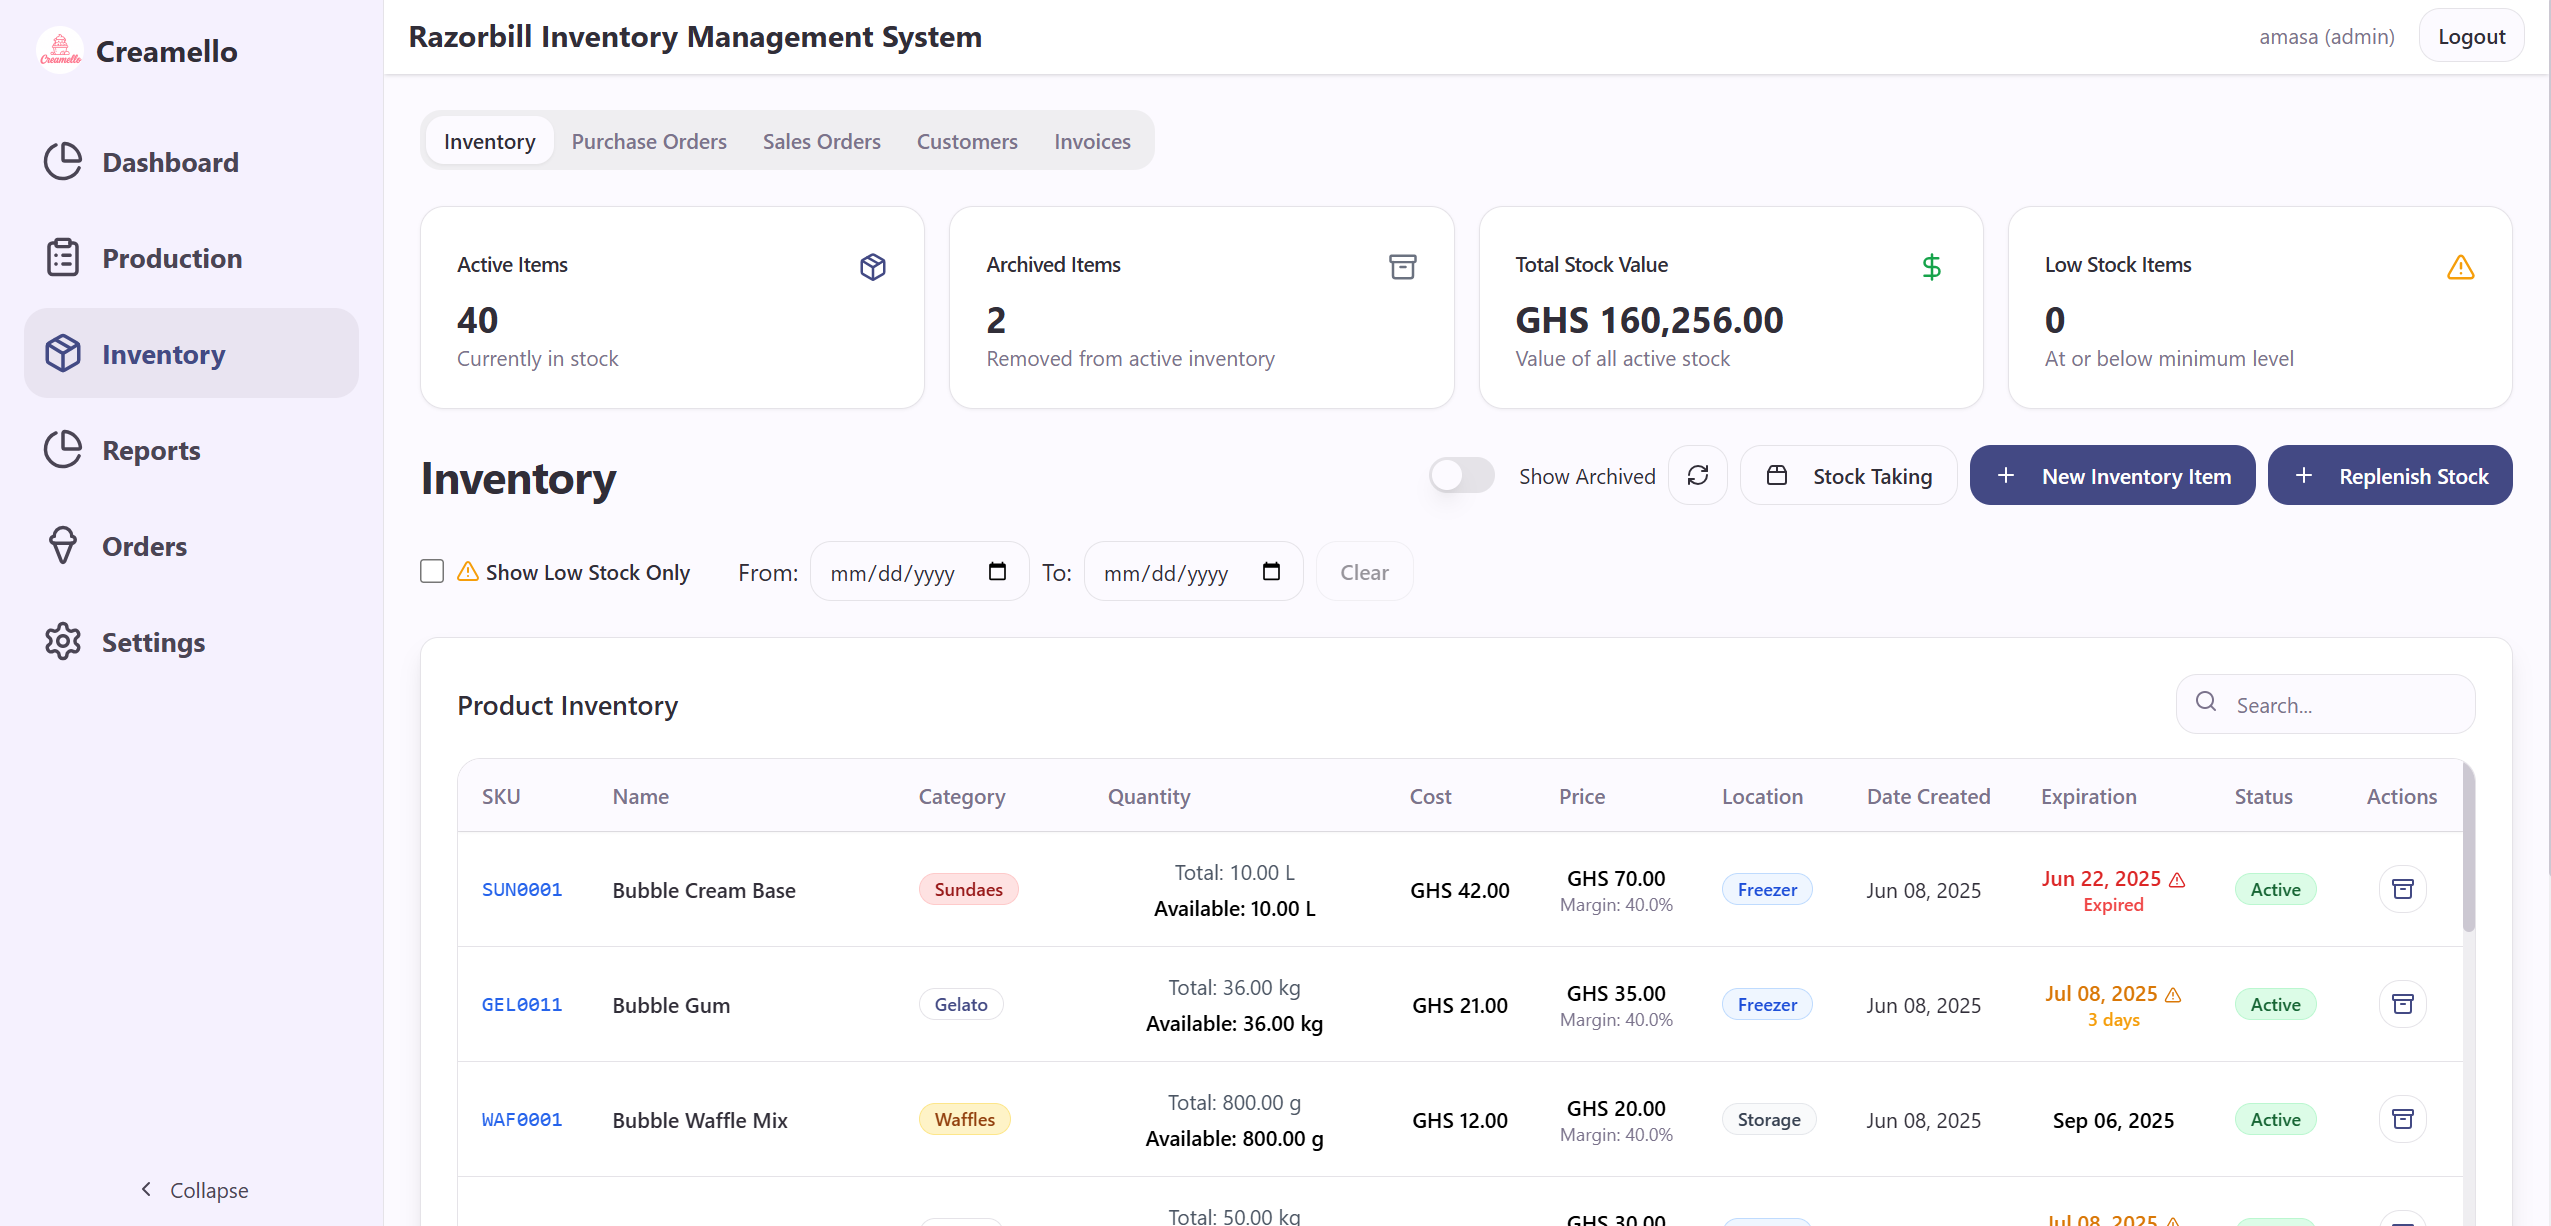Click the Archived Items archive icon
Screen dimensions: 2551x1226
[x=1402, y=267]
